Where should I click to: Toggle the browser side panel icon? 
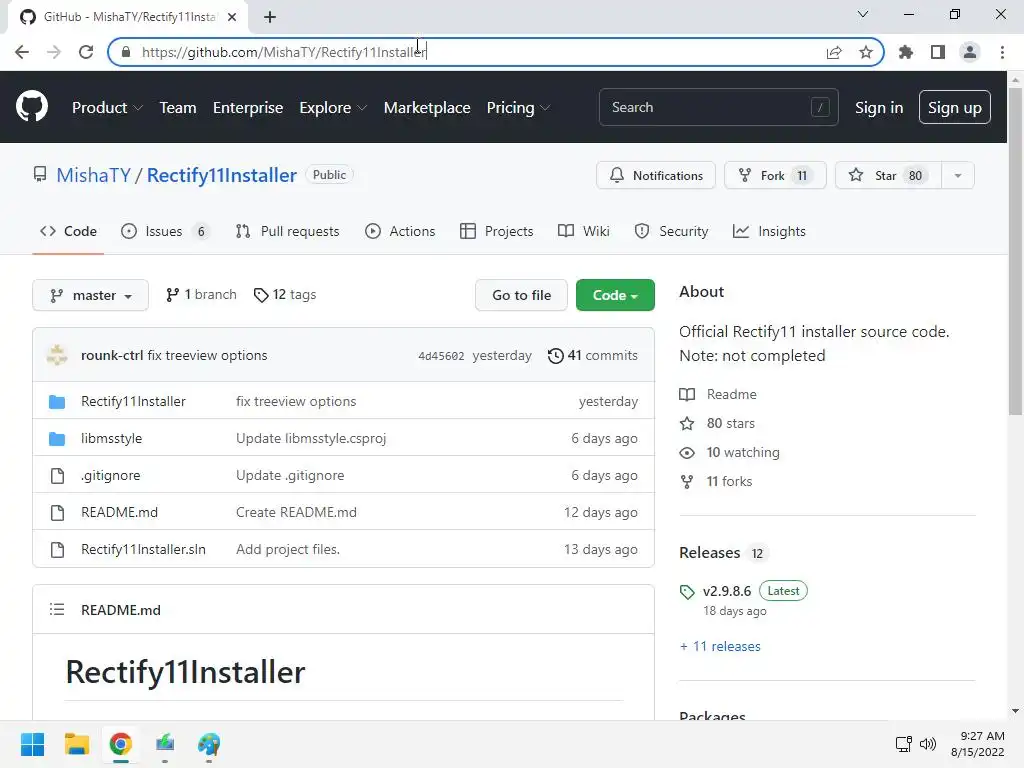point(938,52)
